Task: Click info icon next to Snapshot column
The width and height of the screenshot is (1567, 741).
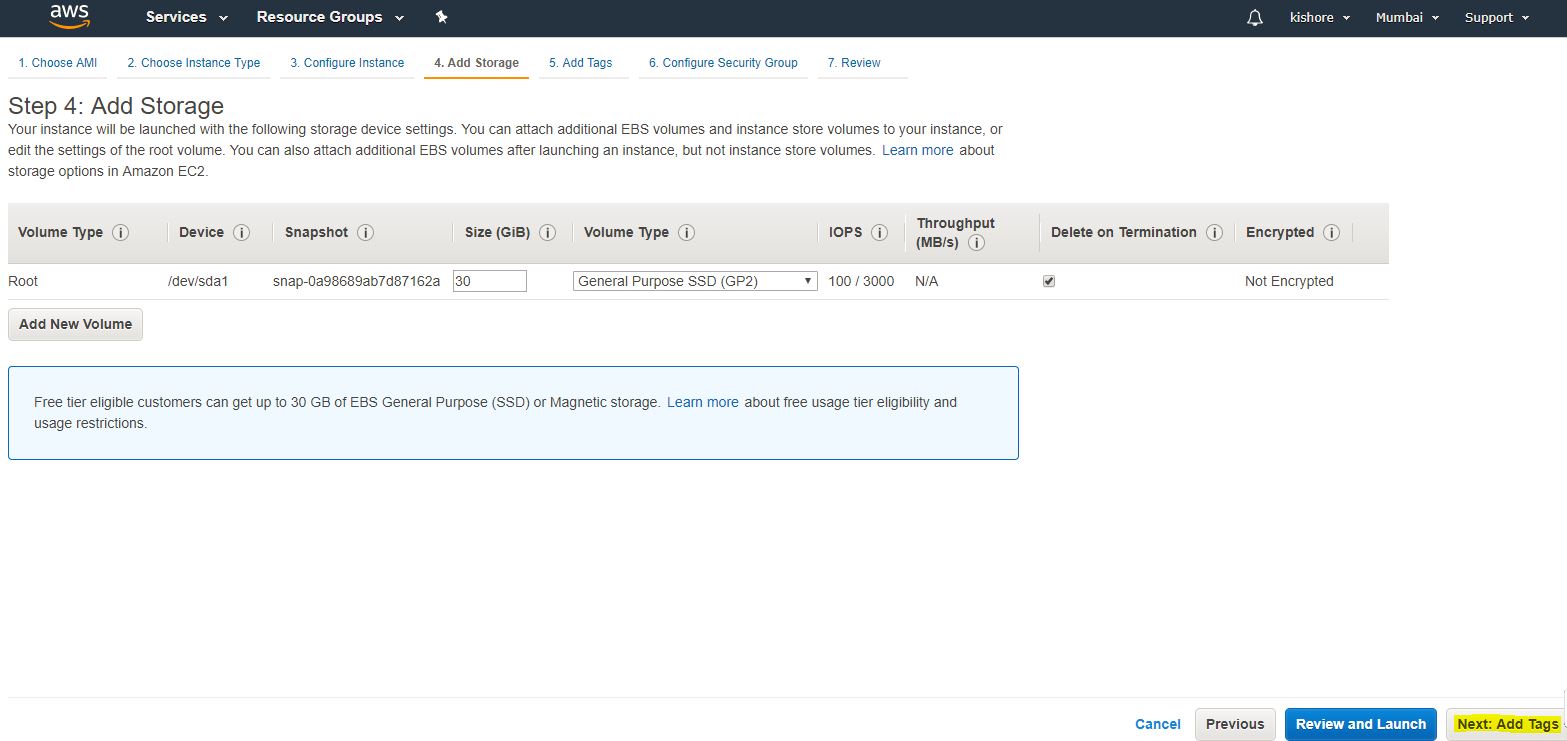Action: [x=365, y=232]
